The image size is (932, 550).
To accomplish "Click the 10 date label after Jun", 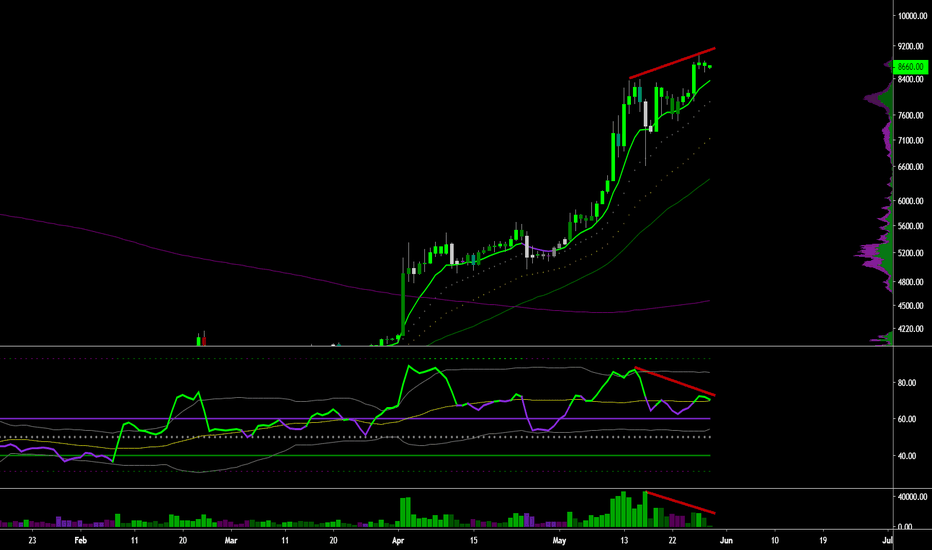I will pos(775,540).
